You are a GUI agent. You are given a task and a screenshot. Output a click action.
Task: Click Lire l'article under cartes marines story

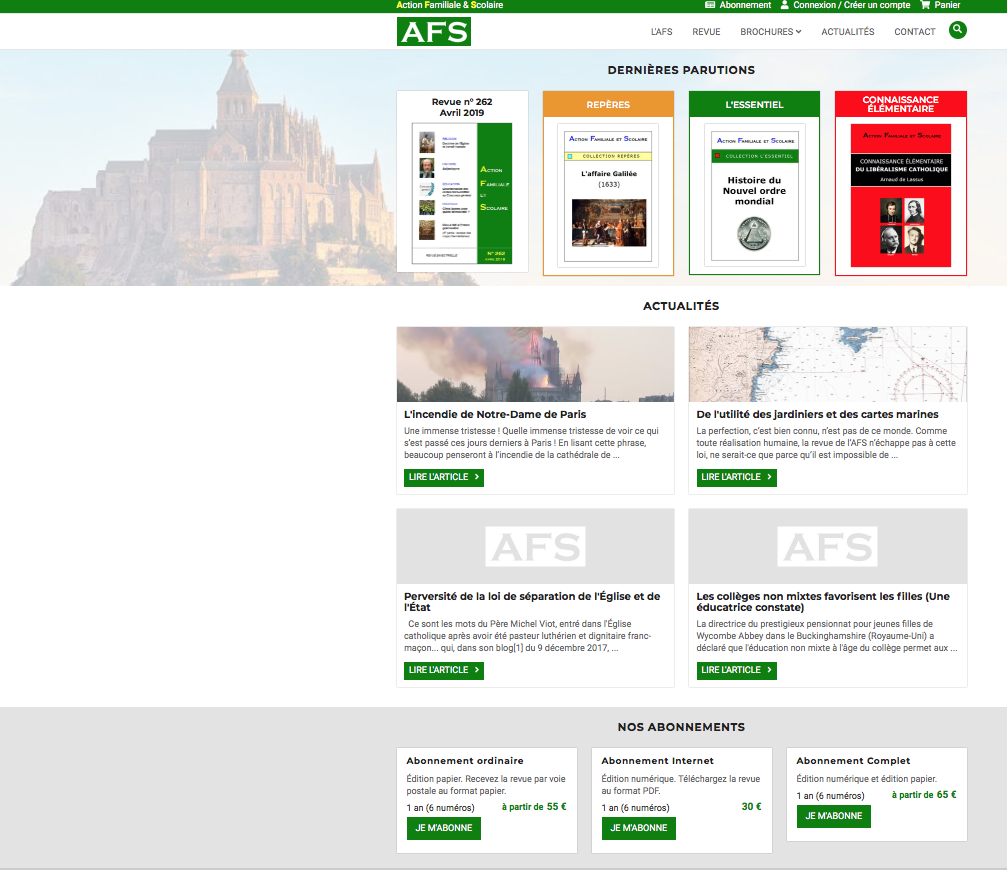(x=736, y=477)
